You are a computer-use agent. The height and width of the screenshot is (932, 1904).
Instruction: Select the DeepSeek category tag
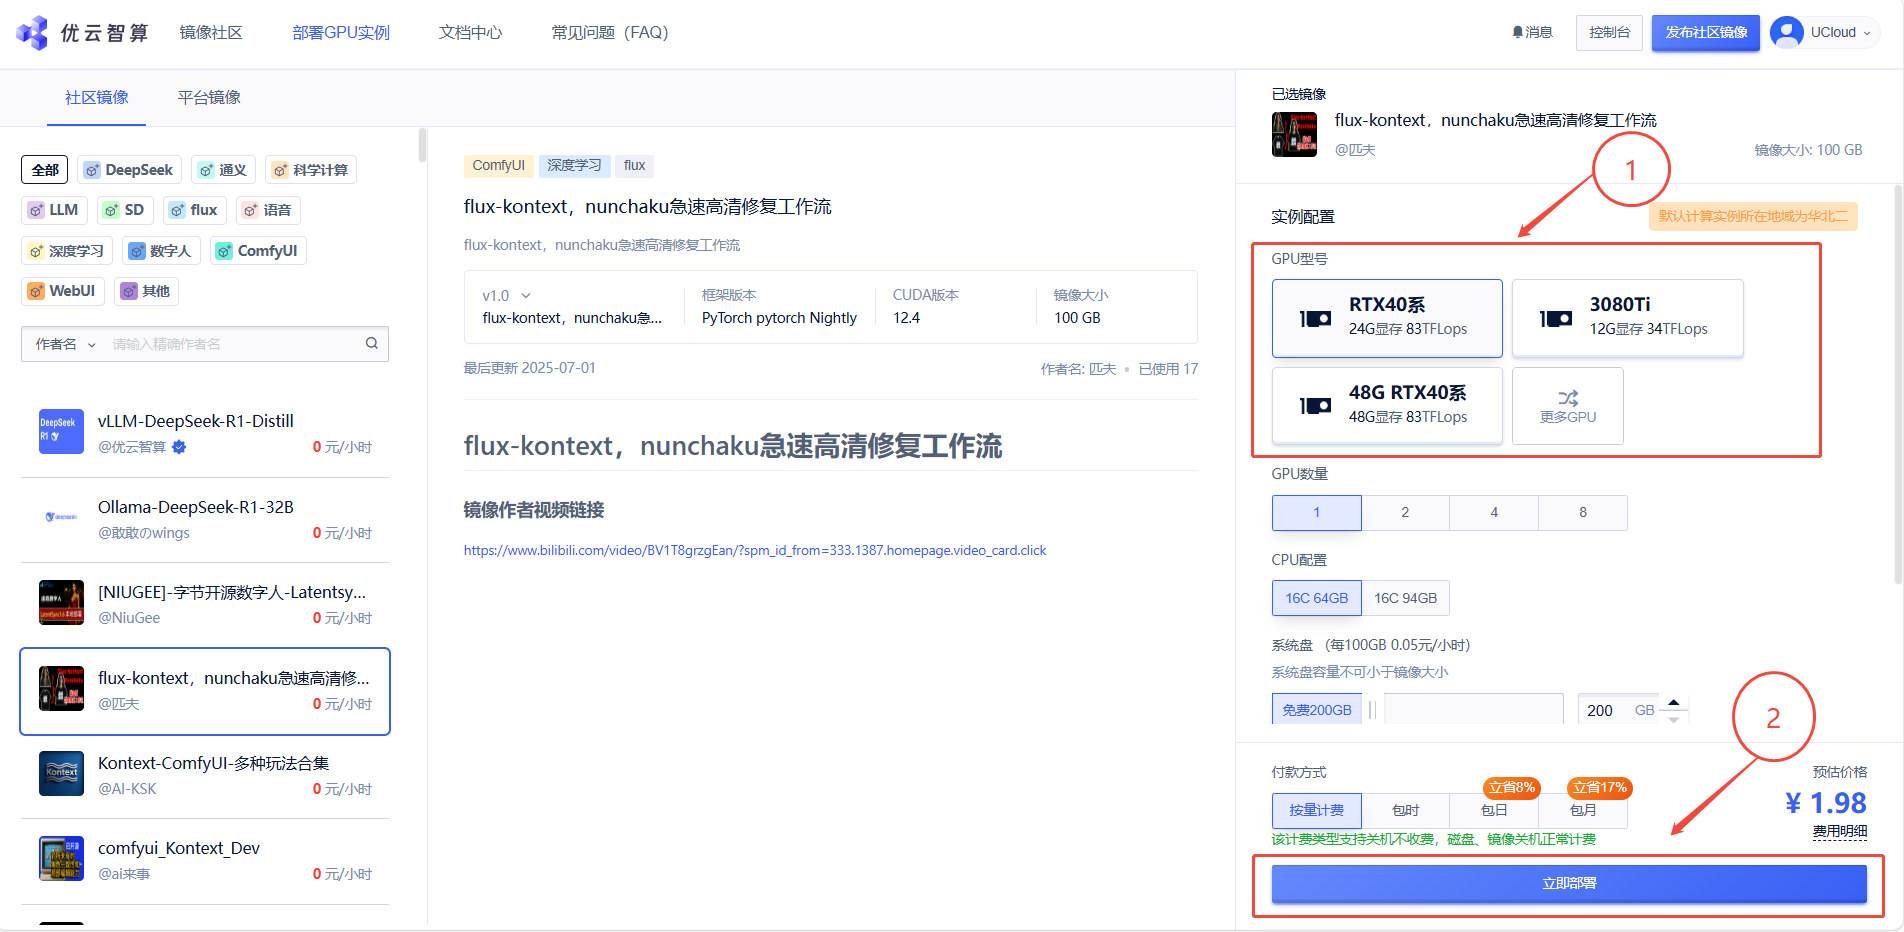click(129, 170)
